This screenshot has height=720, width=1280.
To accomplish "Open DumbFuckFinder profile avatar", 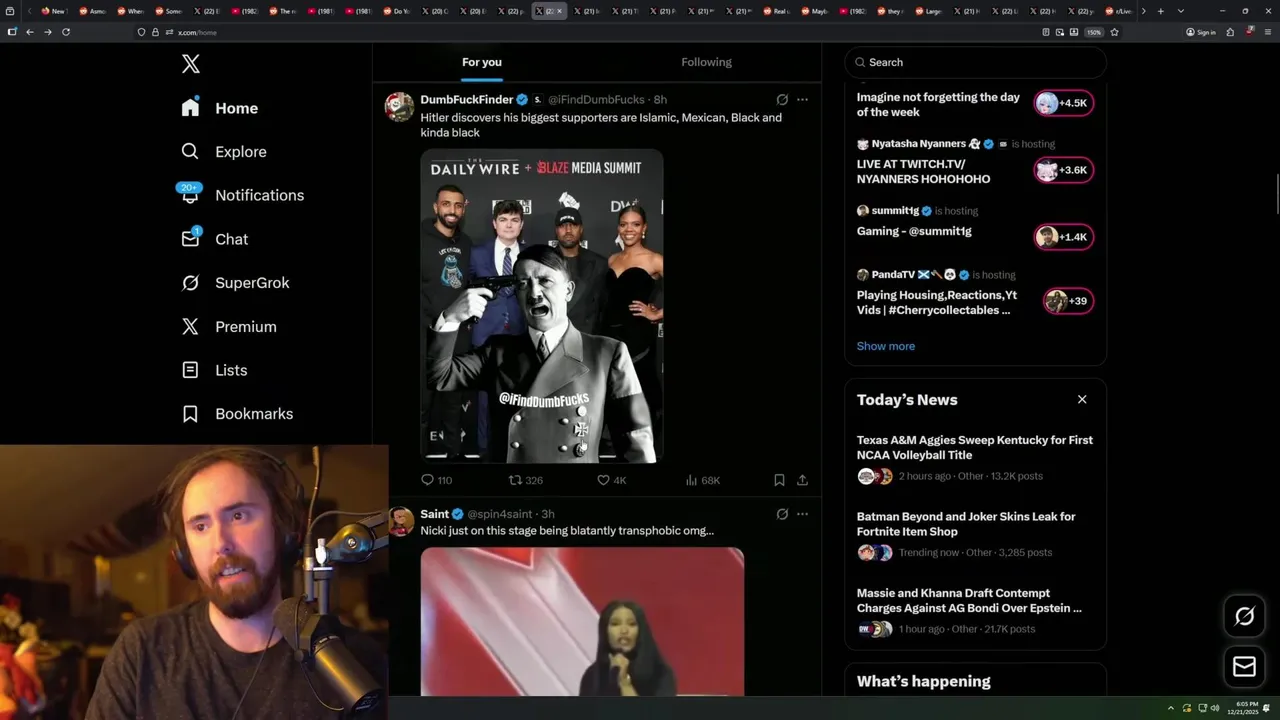I will pos(399,107).
